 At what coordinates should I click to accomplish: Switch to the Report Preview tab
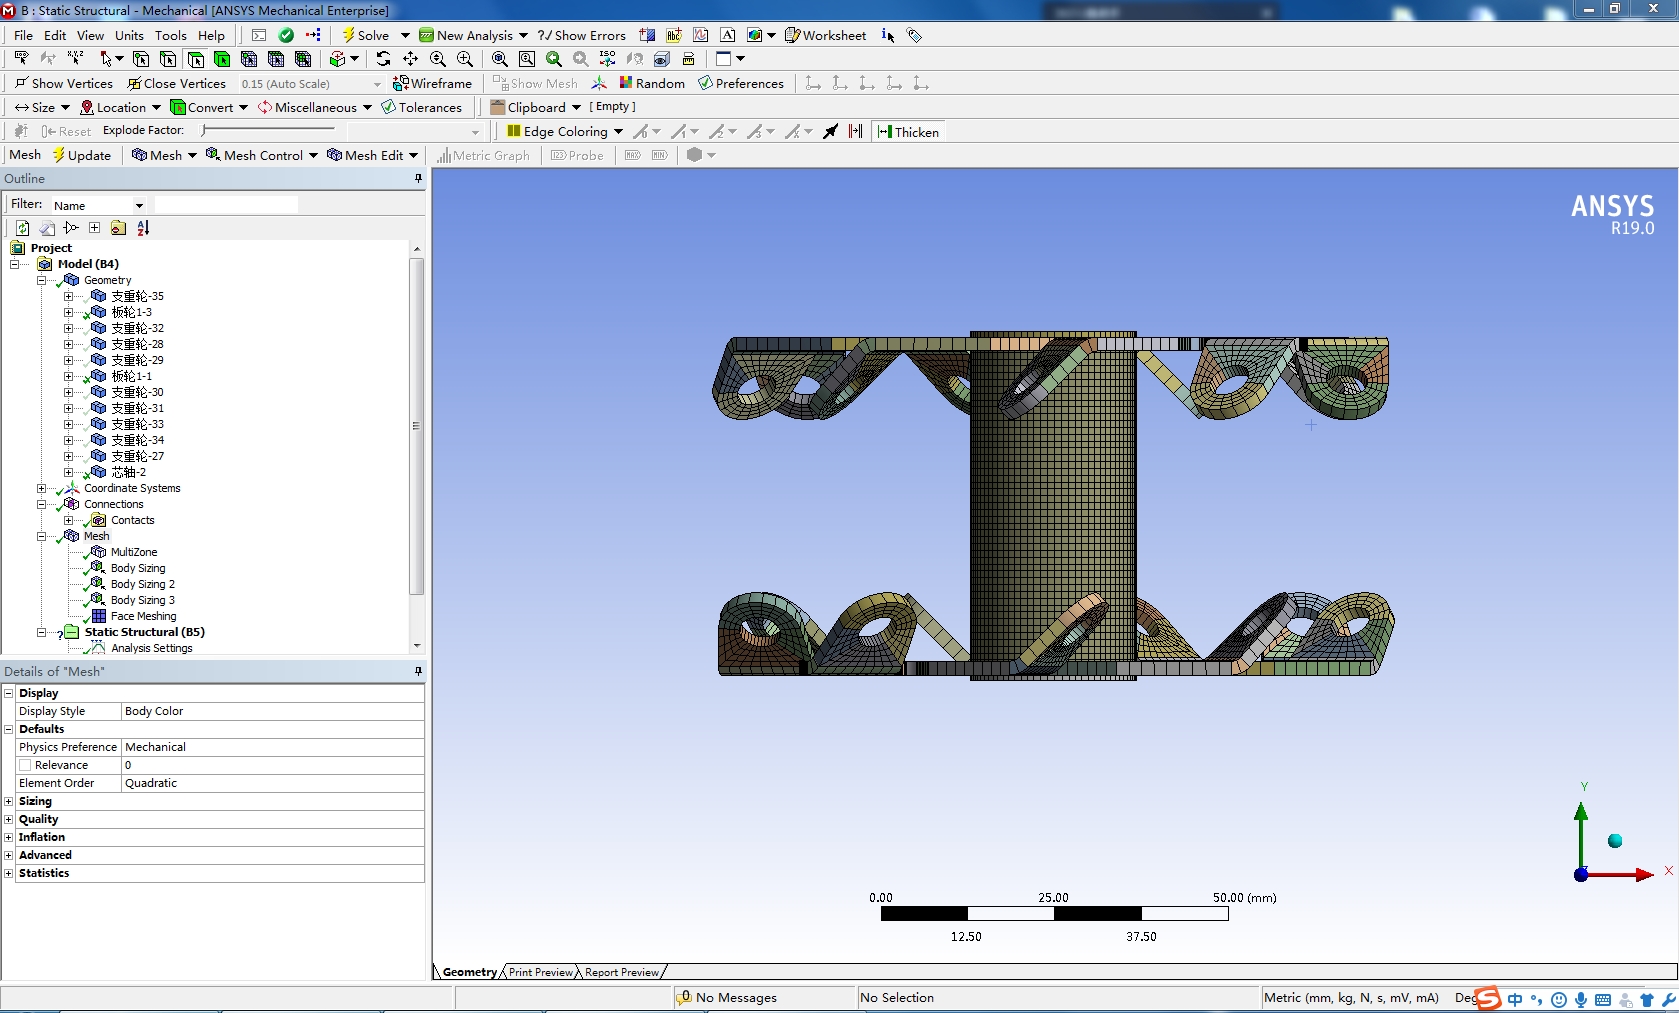click(621, 972)
